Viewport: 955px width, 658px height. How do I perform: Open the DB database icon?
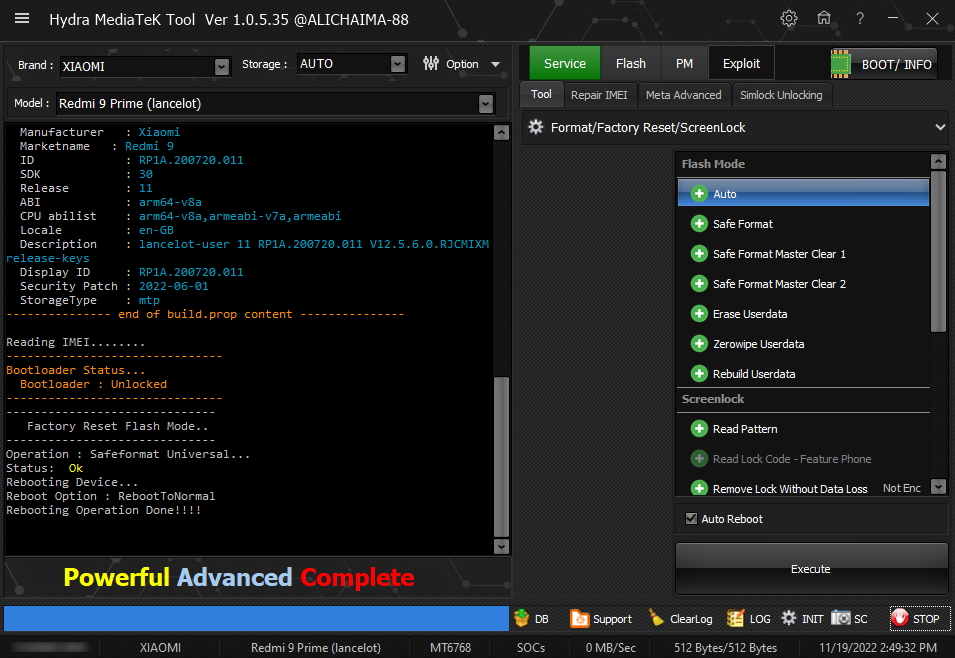pyautogui.click(x=531, y=619)
